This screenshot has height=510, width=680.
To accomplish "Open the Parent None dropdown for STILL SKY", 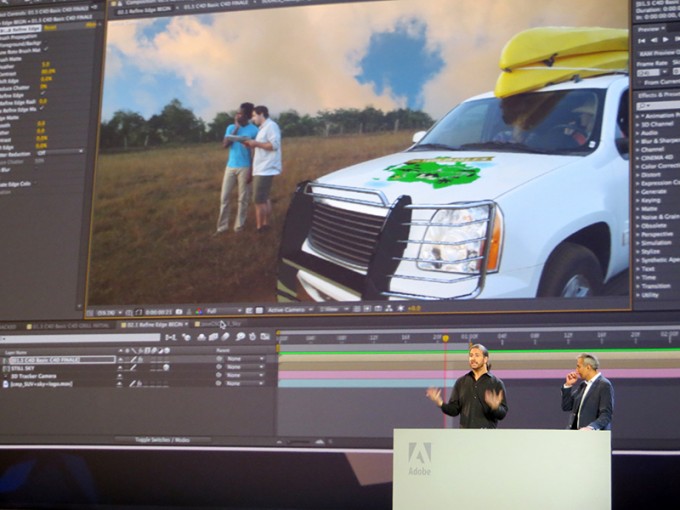I will pyautogui.click(x=245, y=367).
